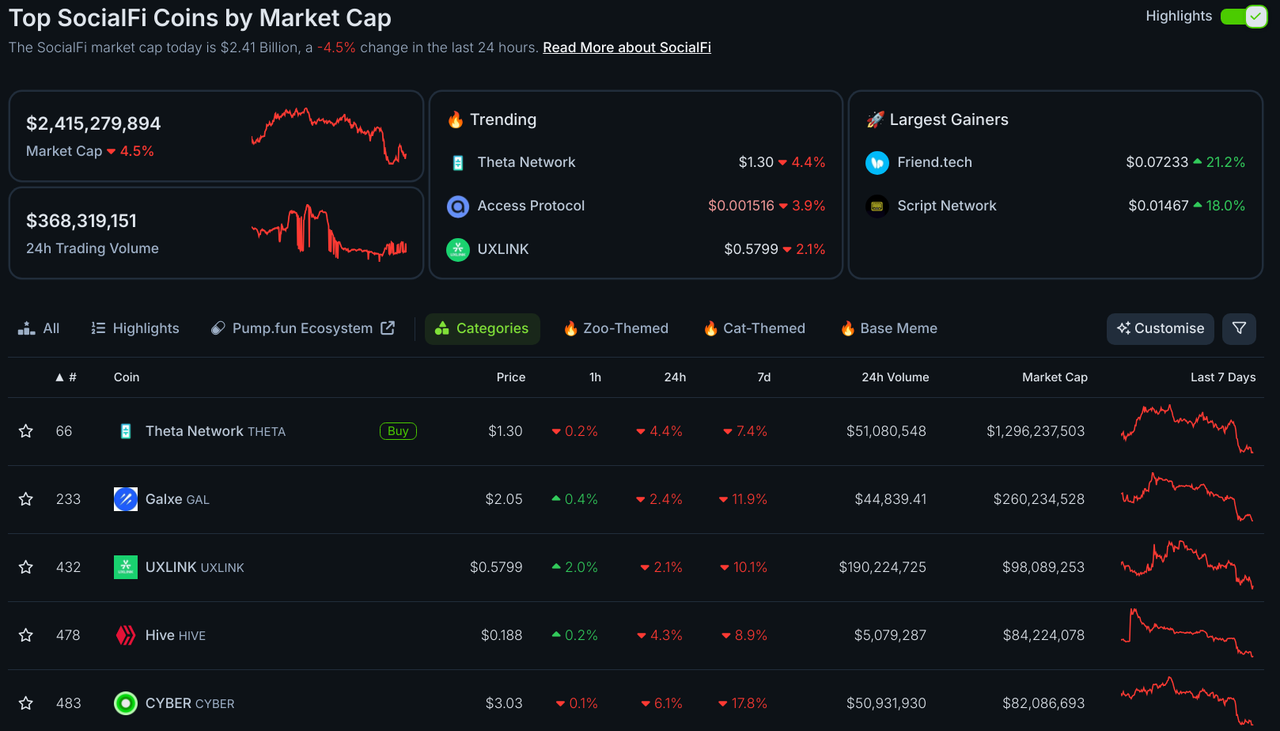Toggle the Highlights switch off
This screenshot has width=1280, height=731.
click(1244, 17)
